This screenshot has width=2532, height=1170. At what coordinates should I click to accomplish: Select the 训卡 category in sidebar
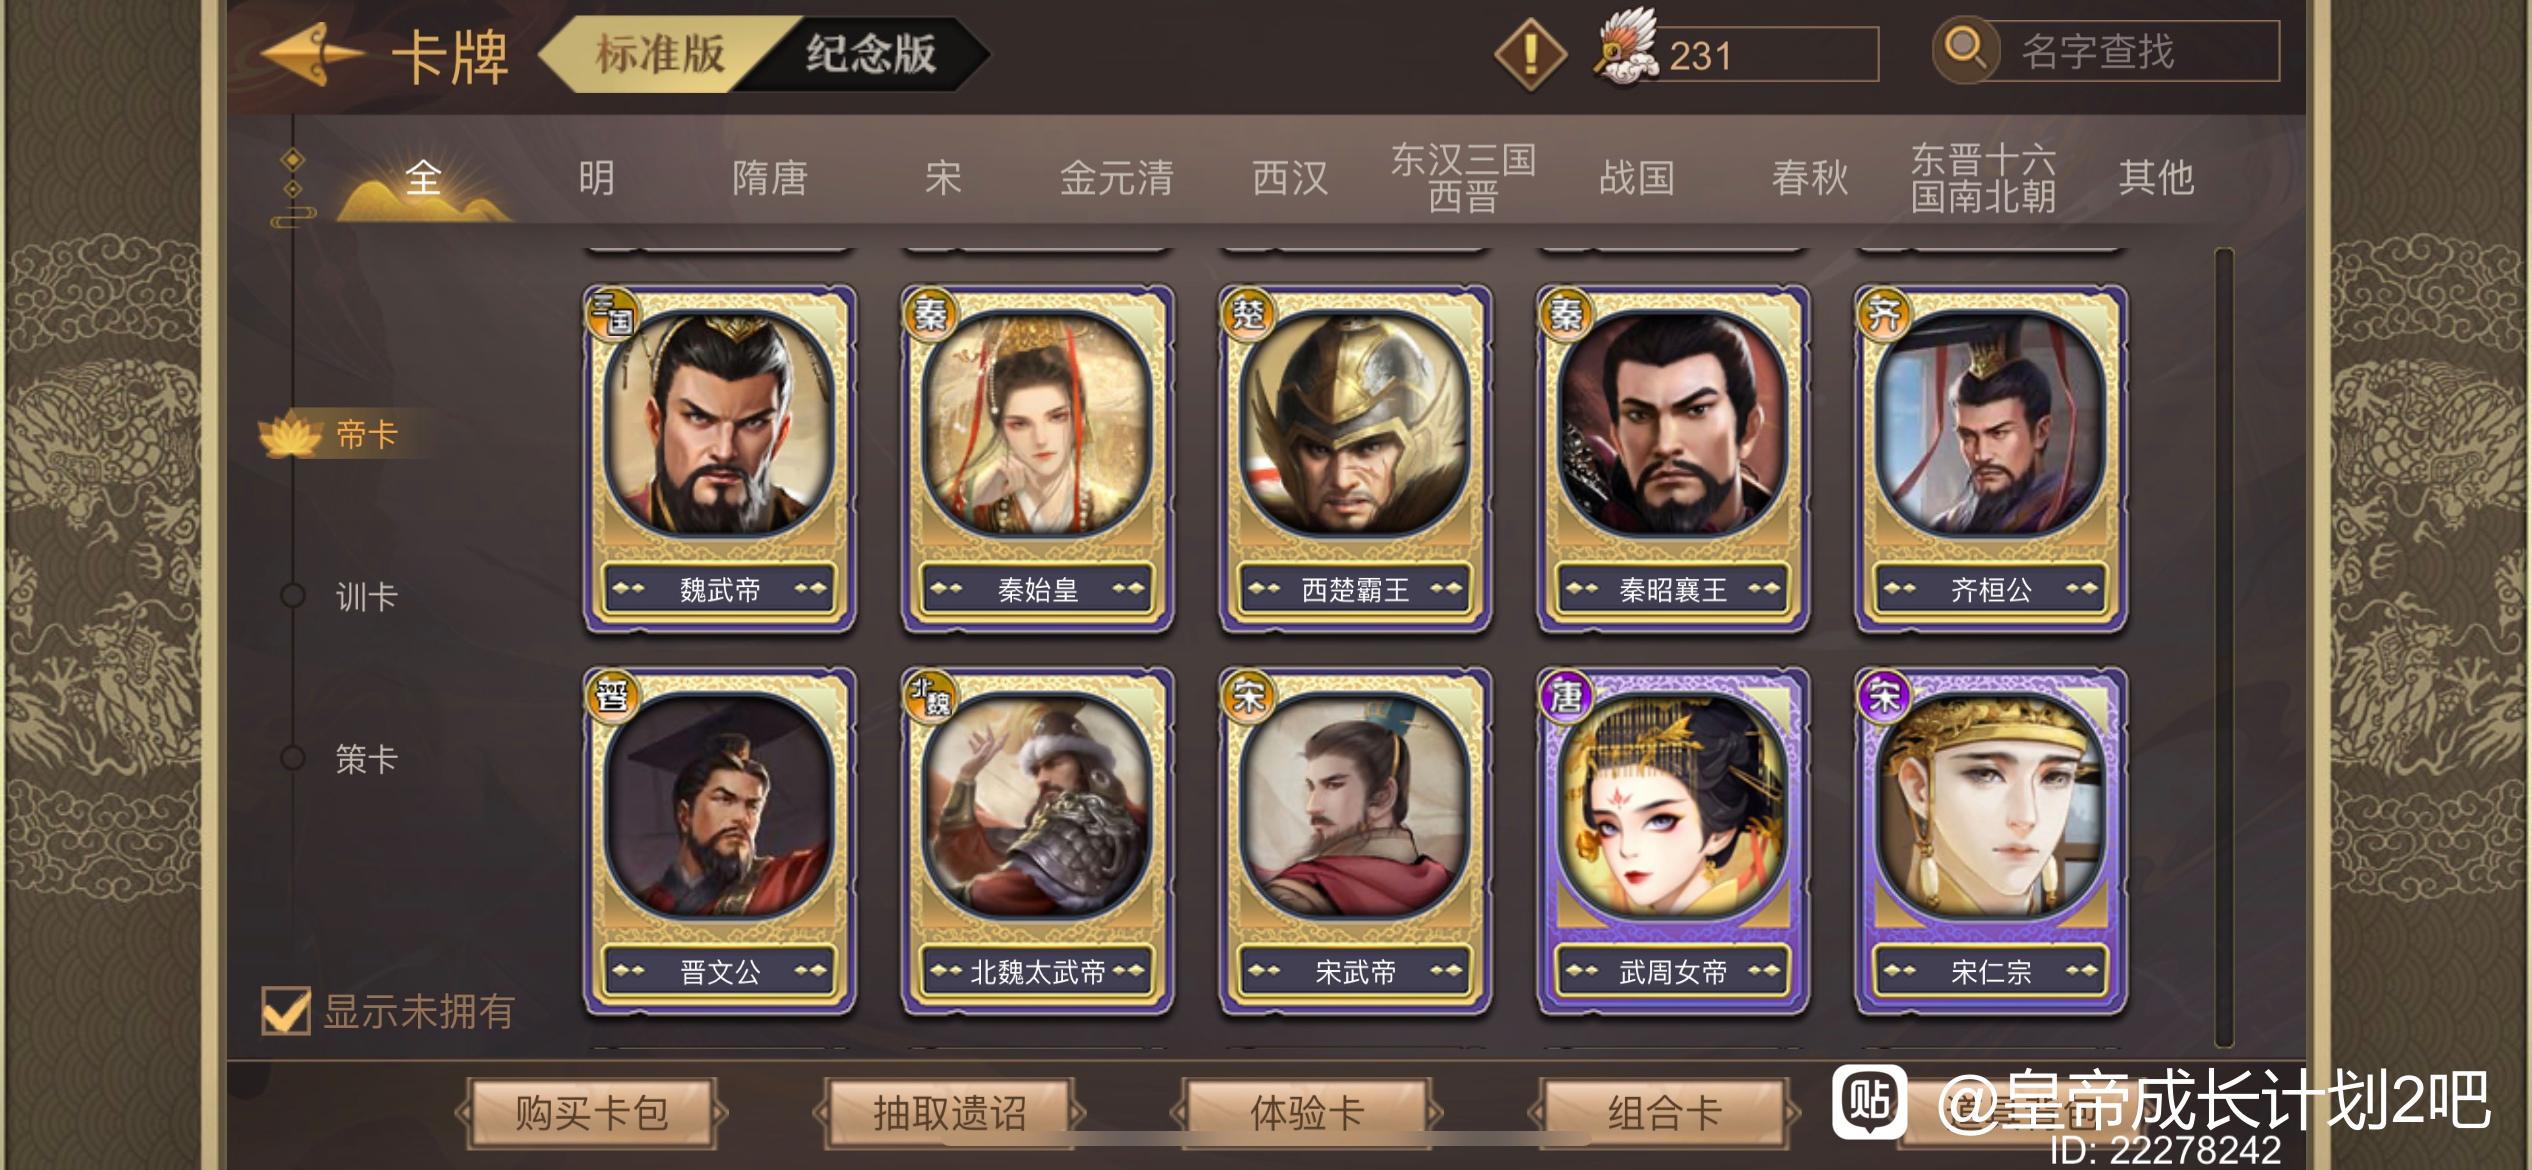pyautogui.click(x=366, y=597)
